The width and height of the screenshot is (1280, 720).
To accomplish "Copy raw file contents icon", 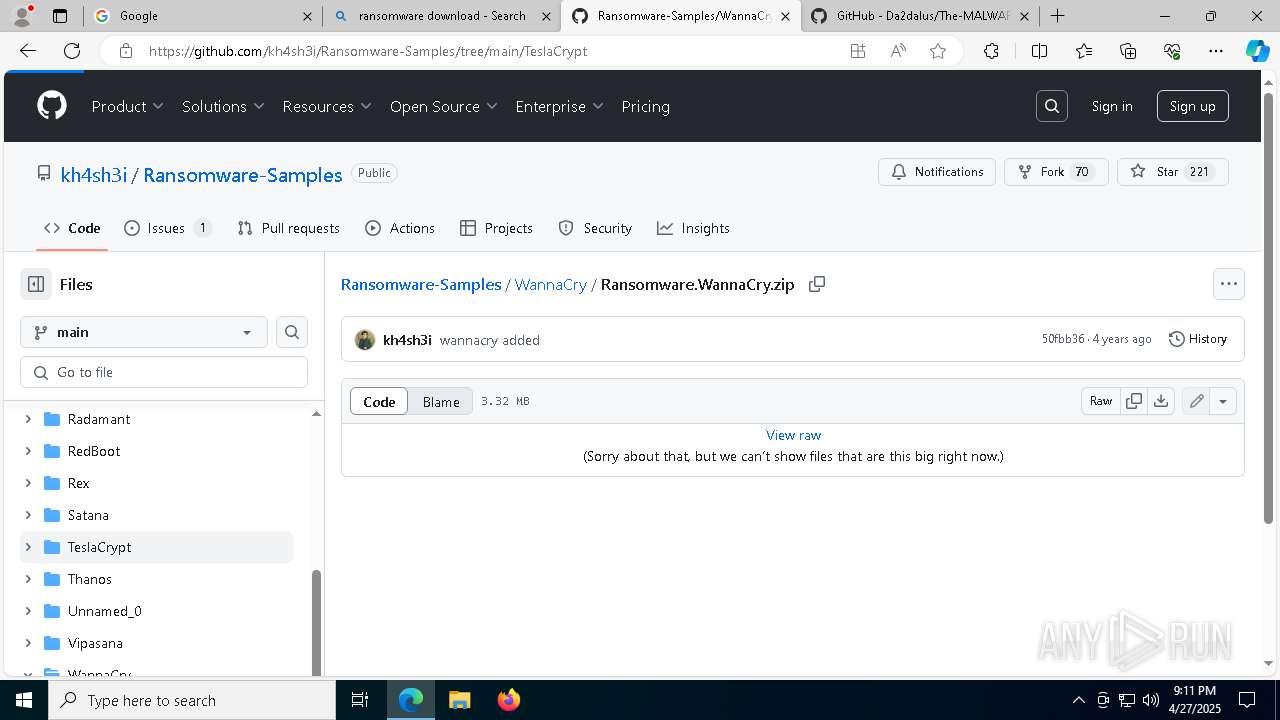I will pos(1134,401).
